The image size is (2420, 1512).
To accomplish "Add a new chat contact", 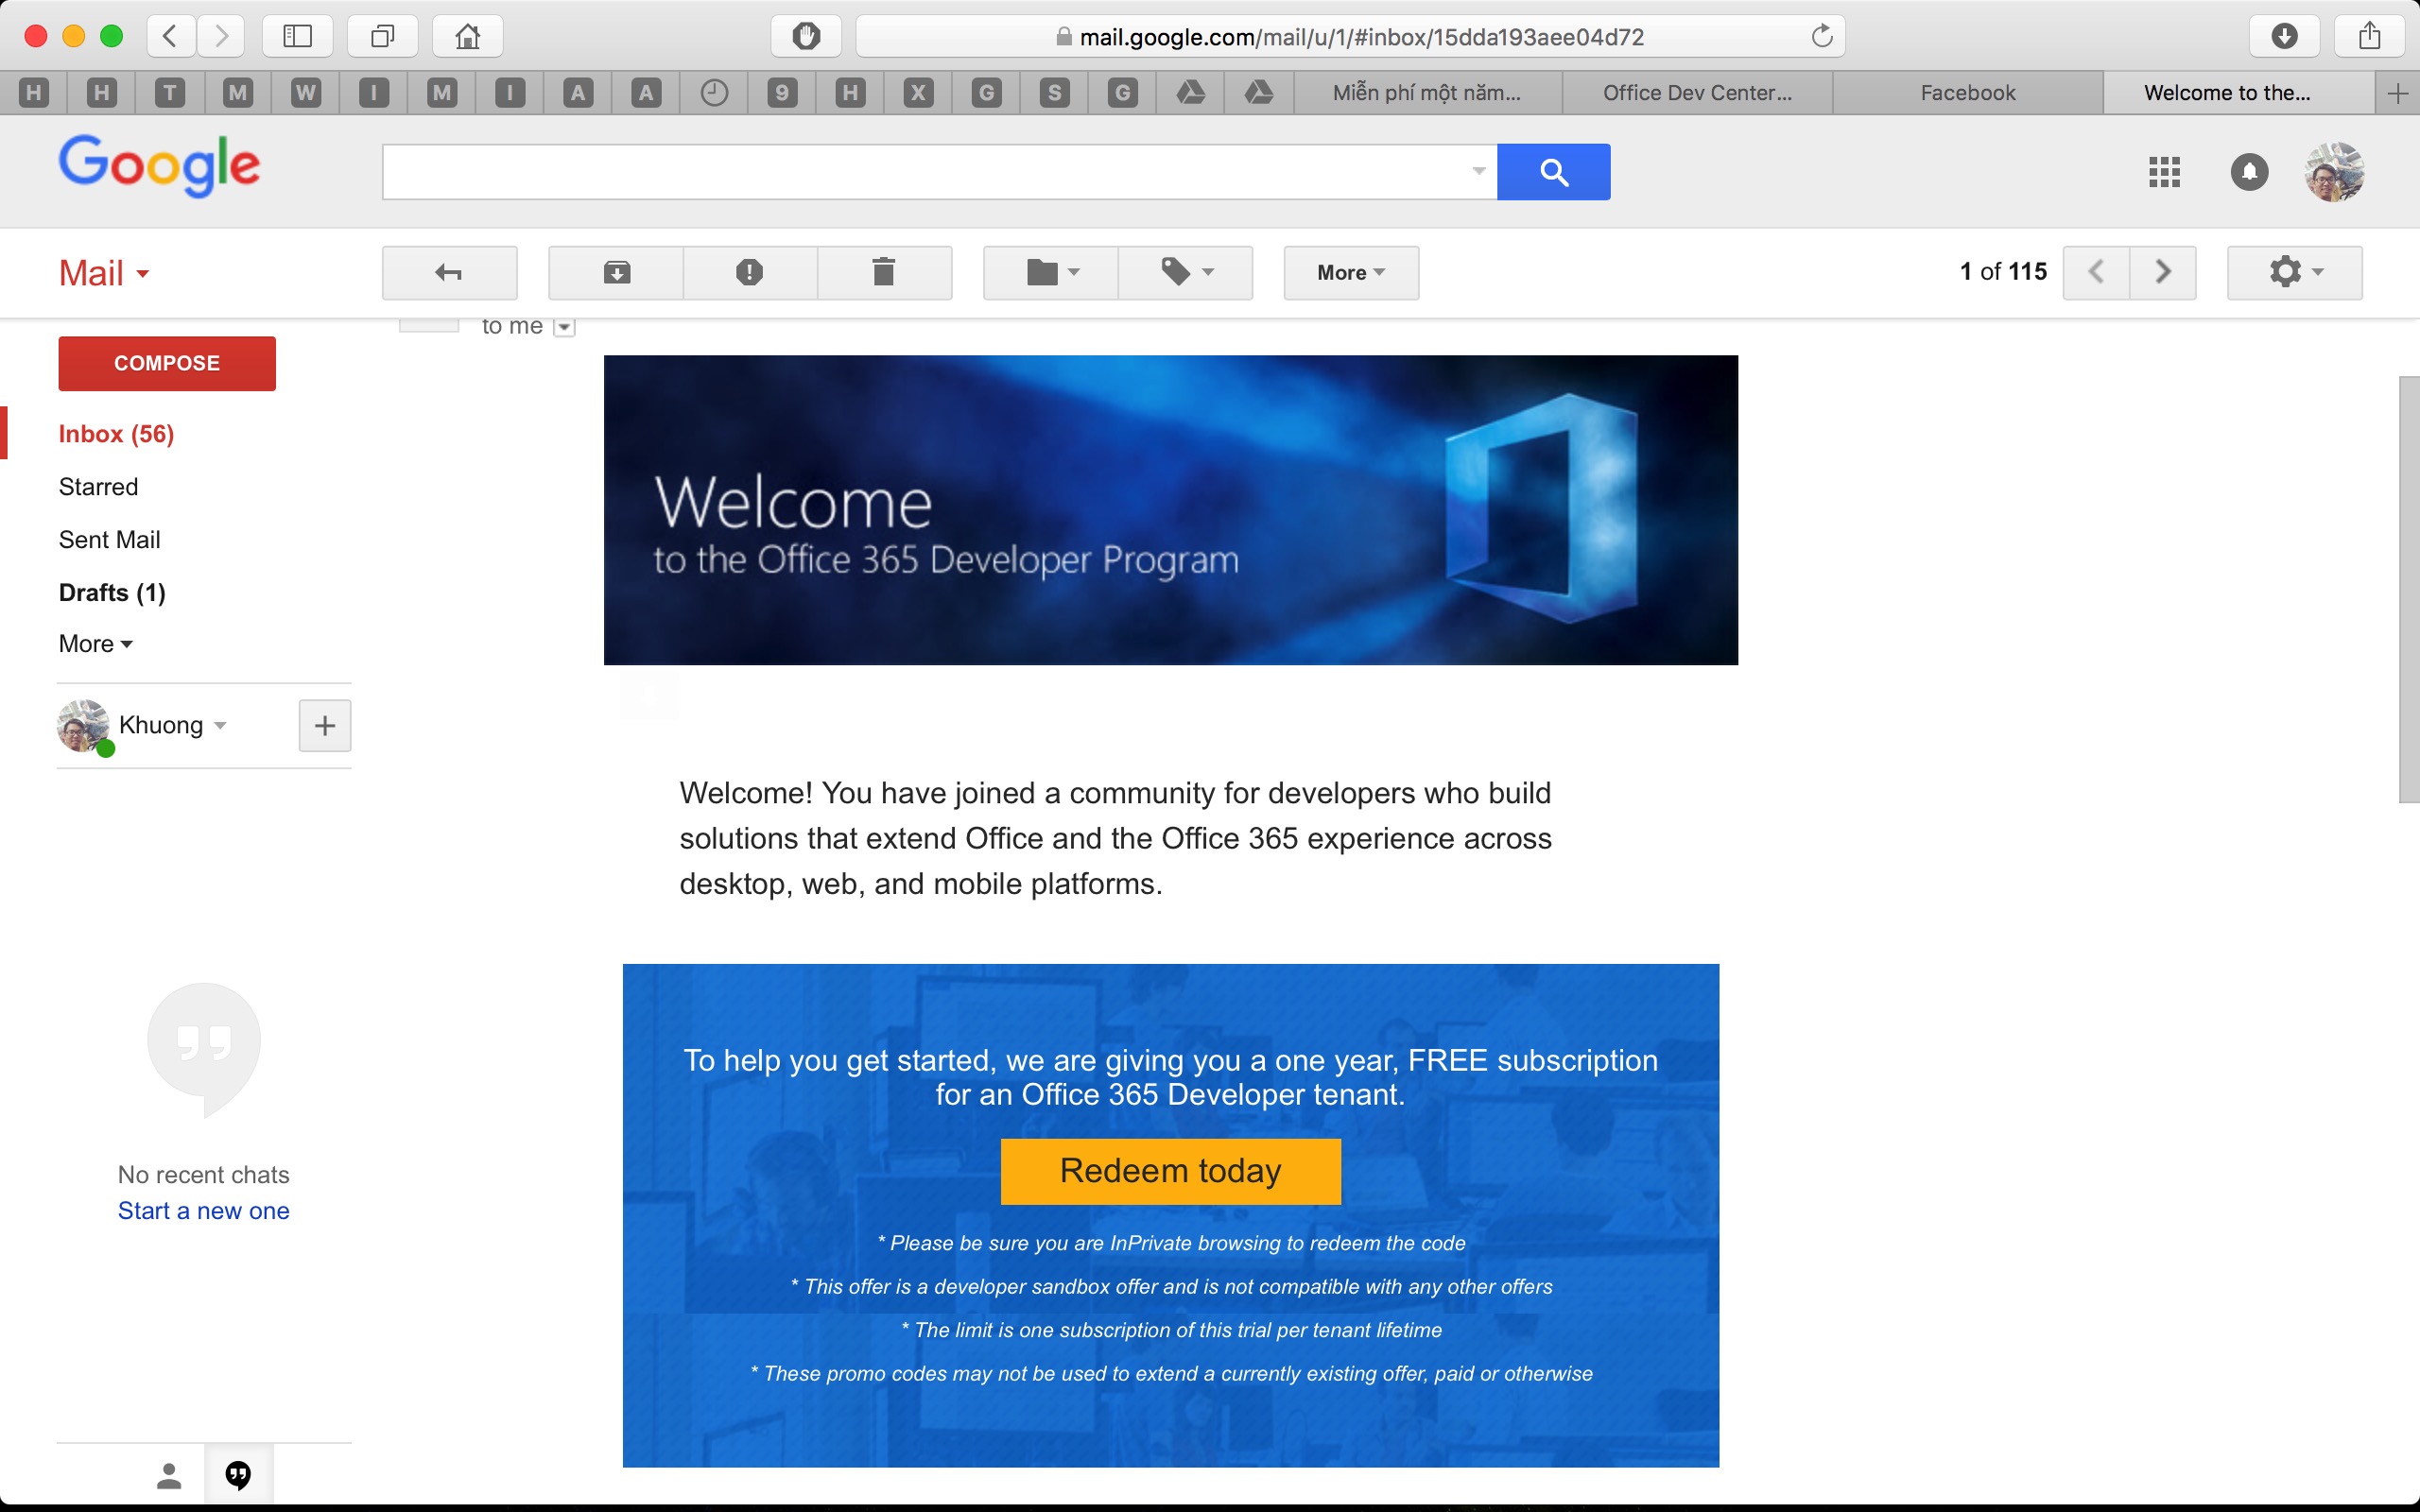I will [325, 726].
